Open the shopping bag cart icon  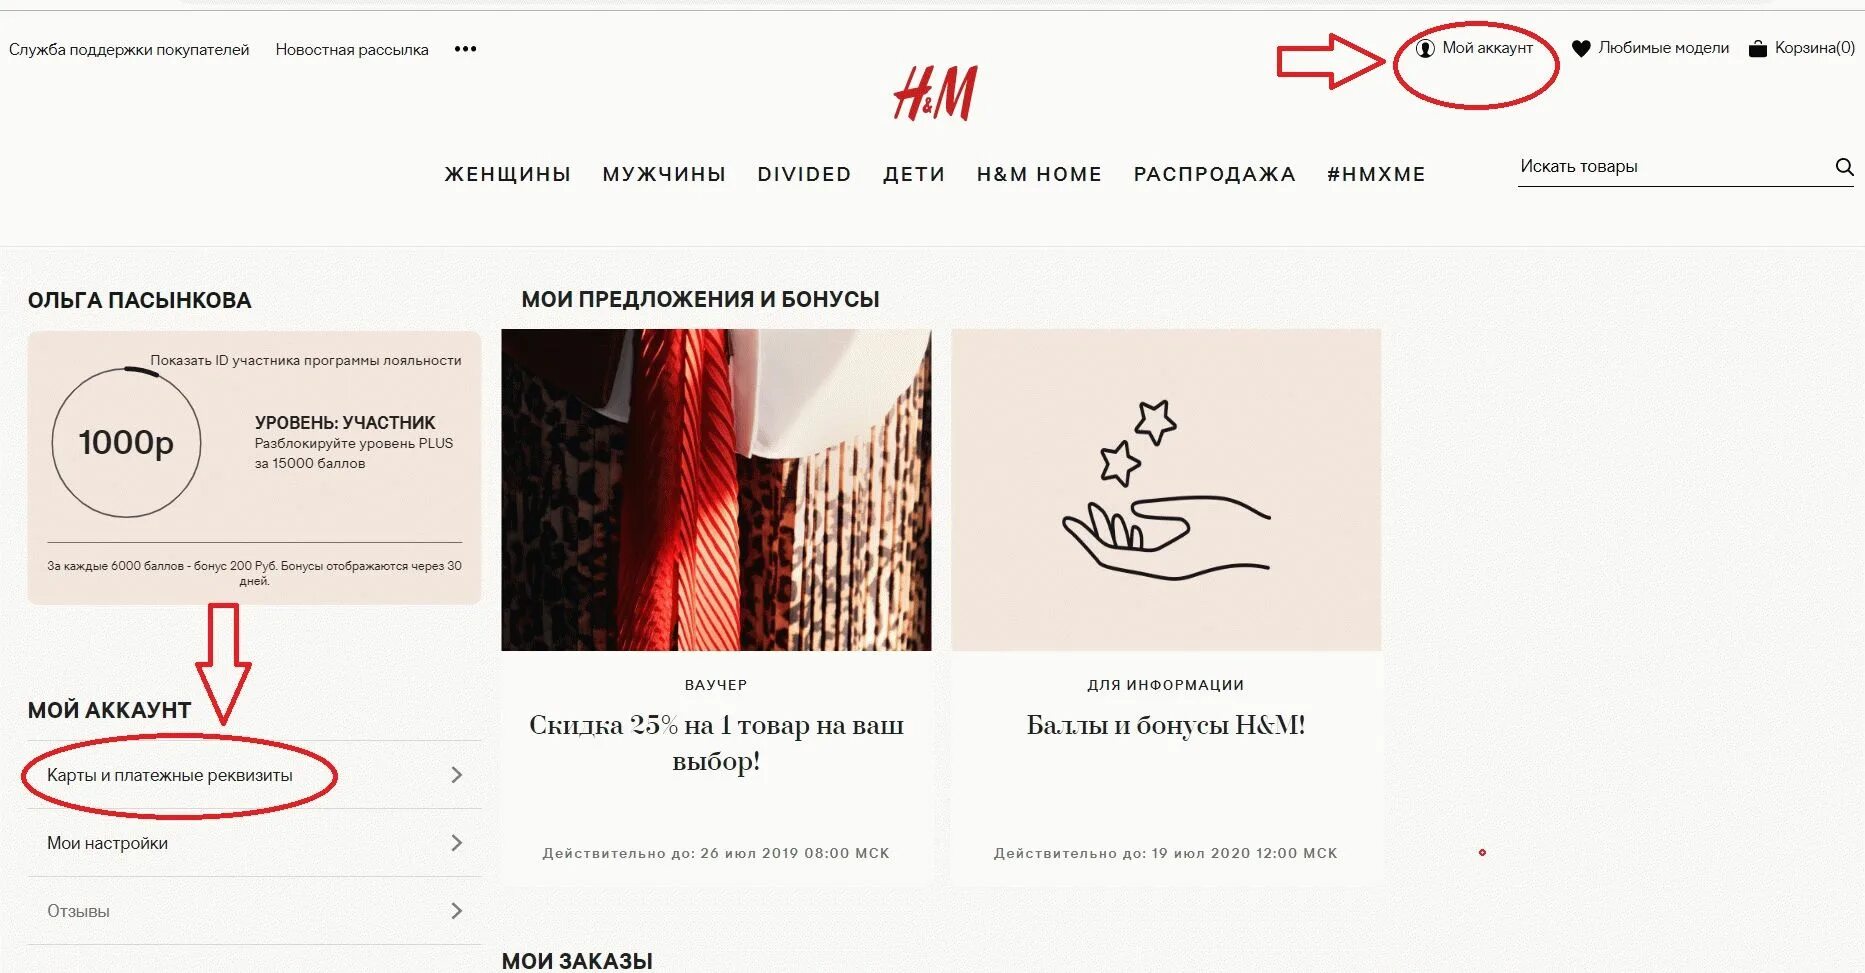(1757, 48)
